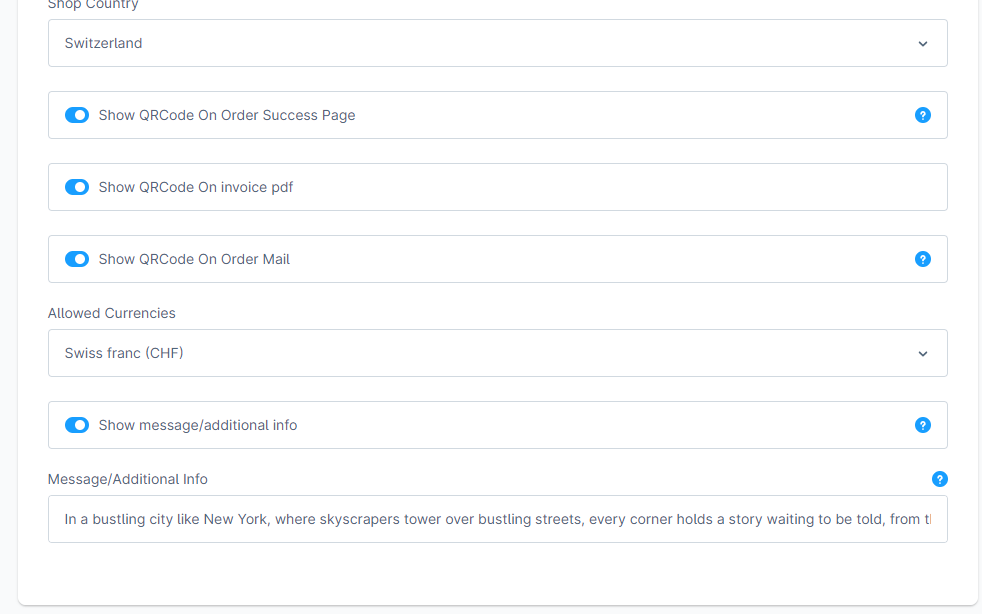Click the "Message/Additional Info" field label
The height and width of the screenshot is (614, 982).
128,479
